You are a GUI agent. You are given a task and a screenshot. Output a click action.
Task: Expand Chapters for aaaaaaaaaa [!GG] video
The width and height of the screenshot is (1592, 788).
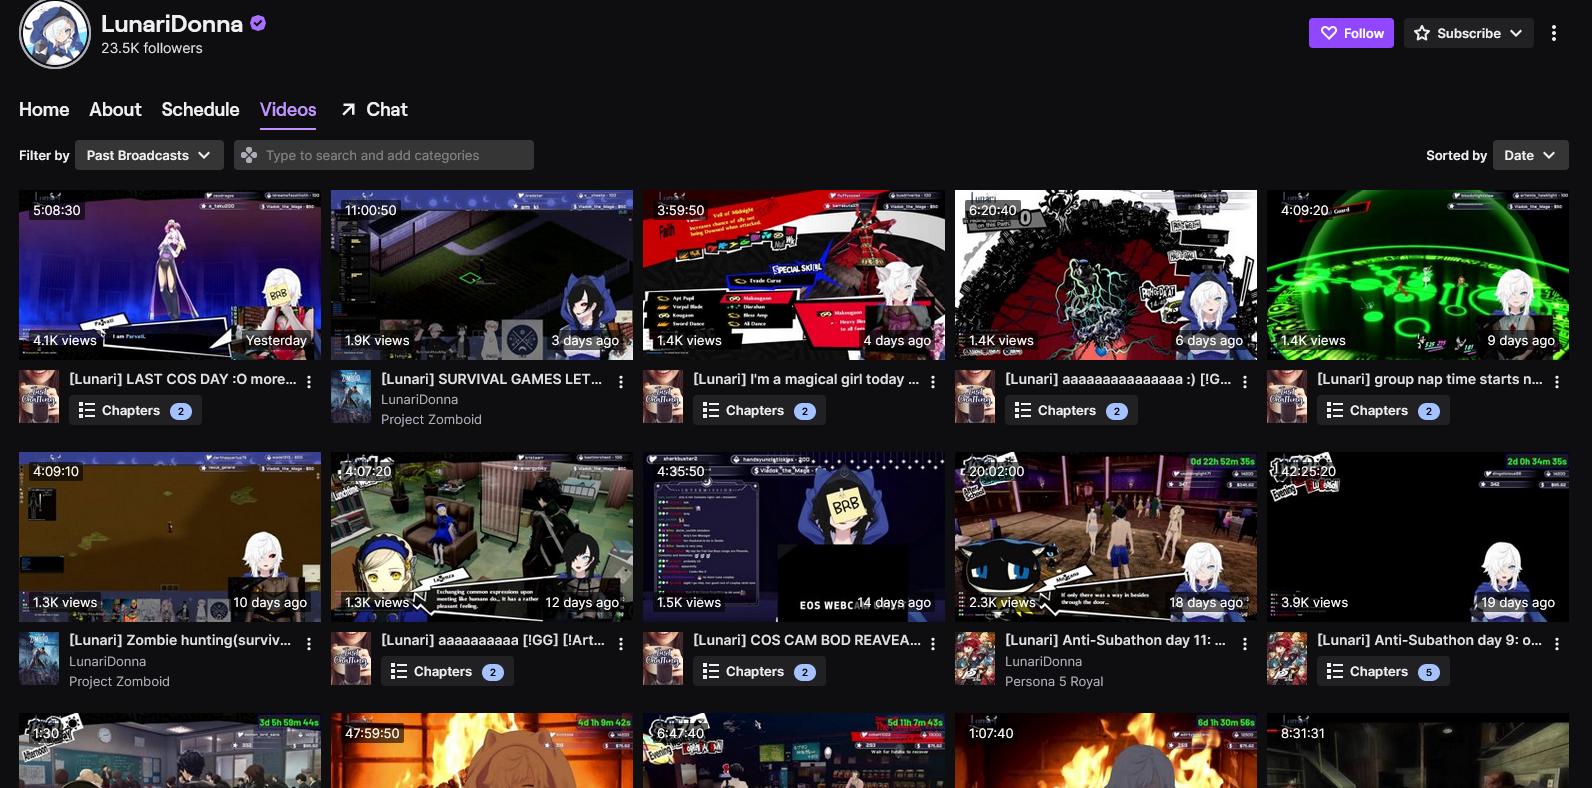[447, 671]
